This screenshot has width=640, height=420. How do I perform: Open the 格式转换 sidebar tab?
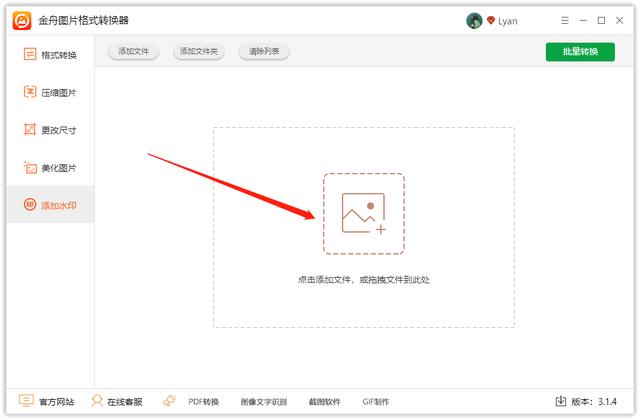coord(50,55)
